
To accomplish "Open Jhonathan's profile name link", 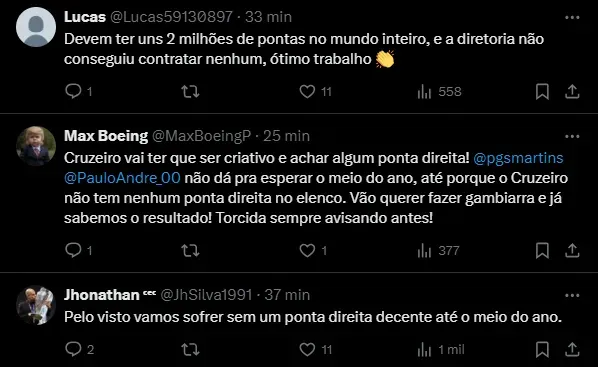I will point(101,295).
